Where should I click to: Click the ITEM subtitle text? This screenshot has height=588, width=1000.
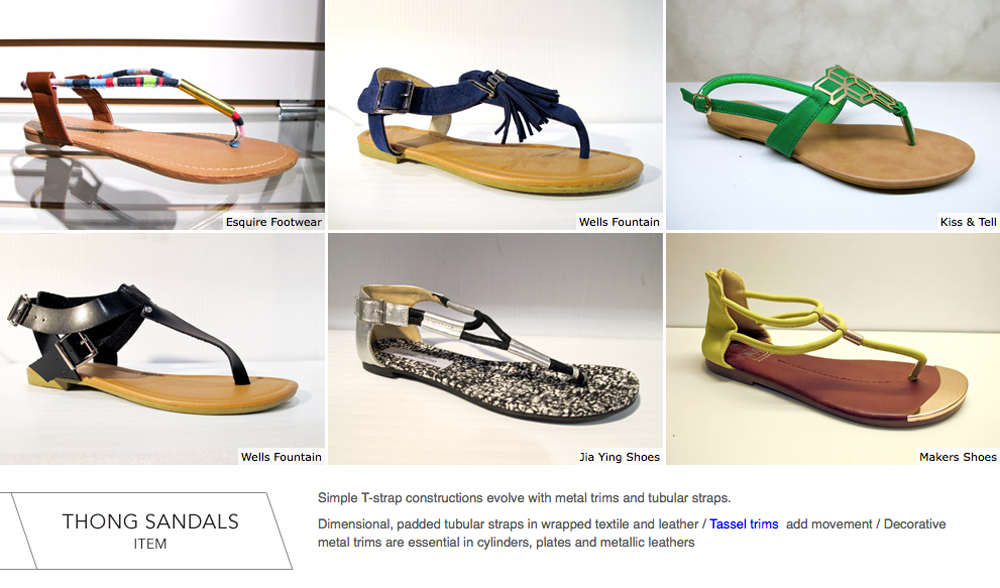point(150,544)
